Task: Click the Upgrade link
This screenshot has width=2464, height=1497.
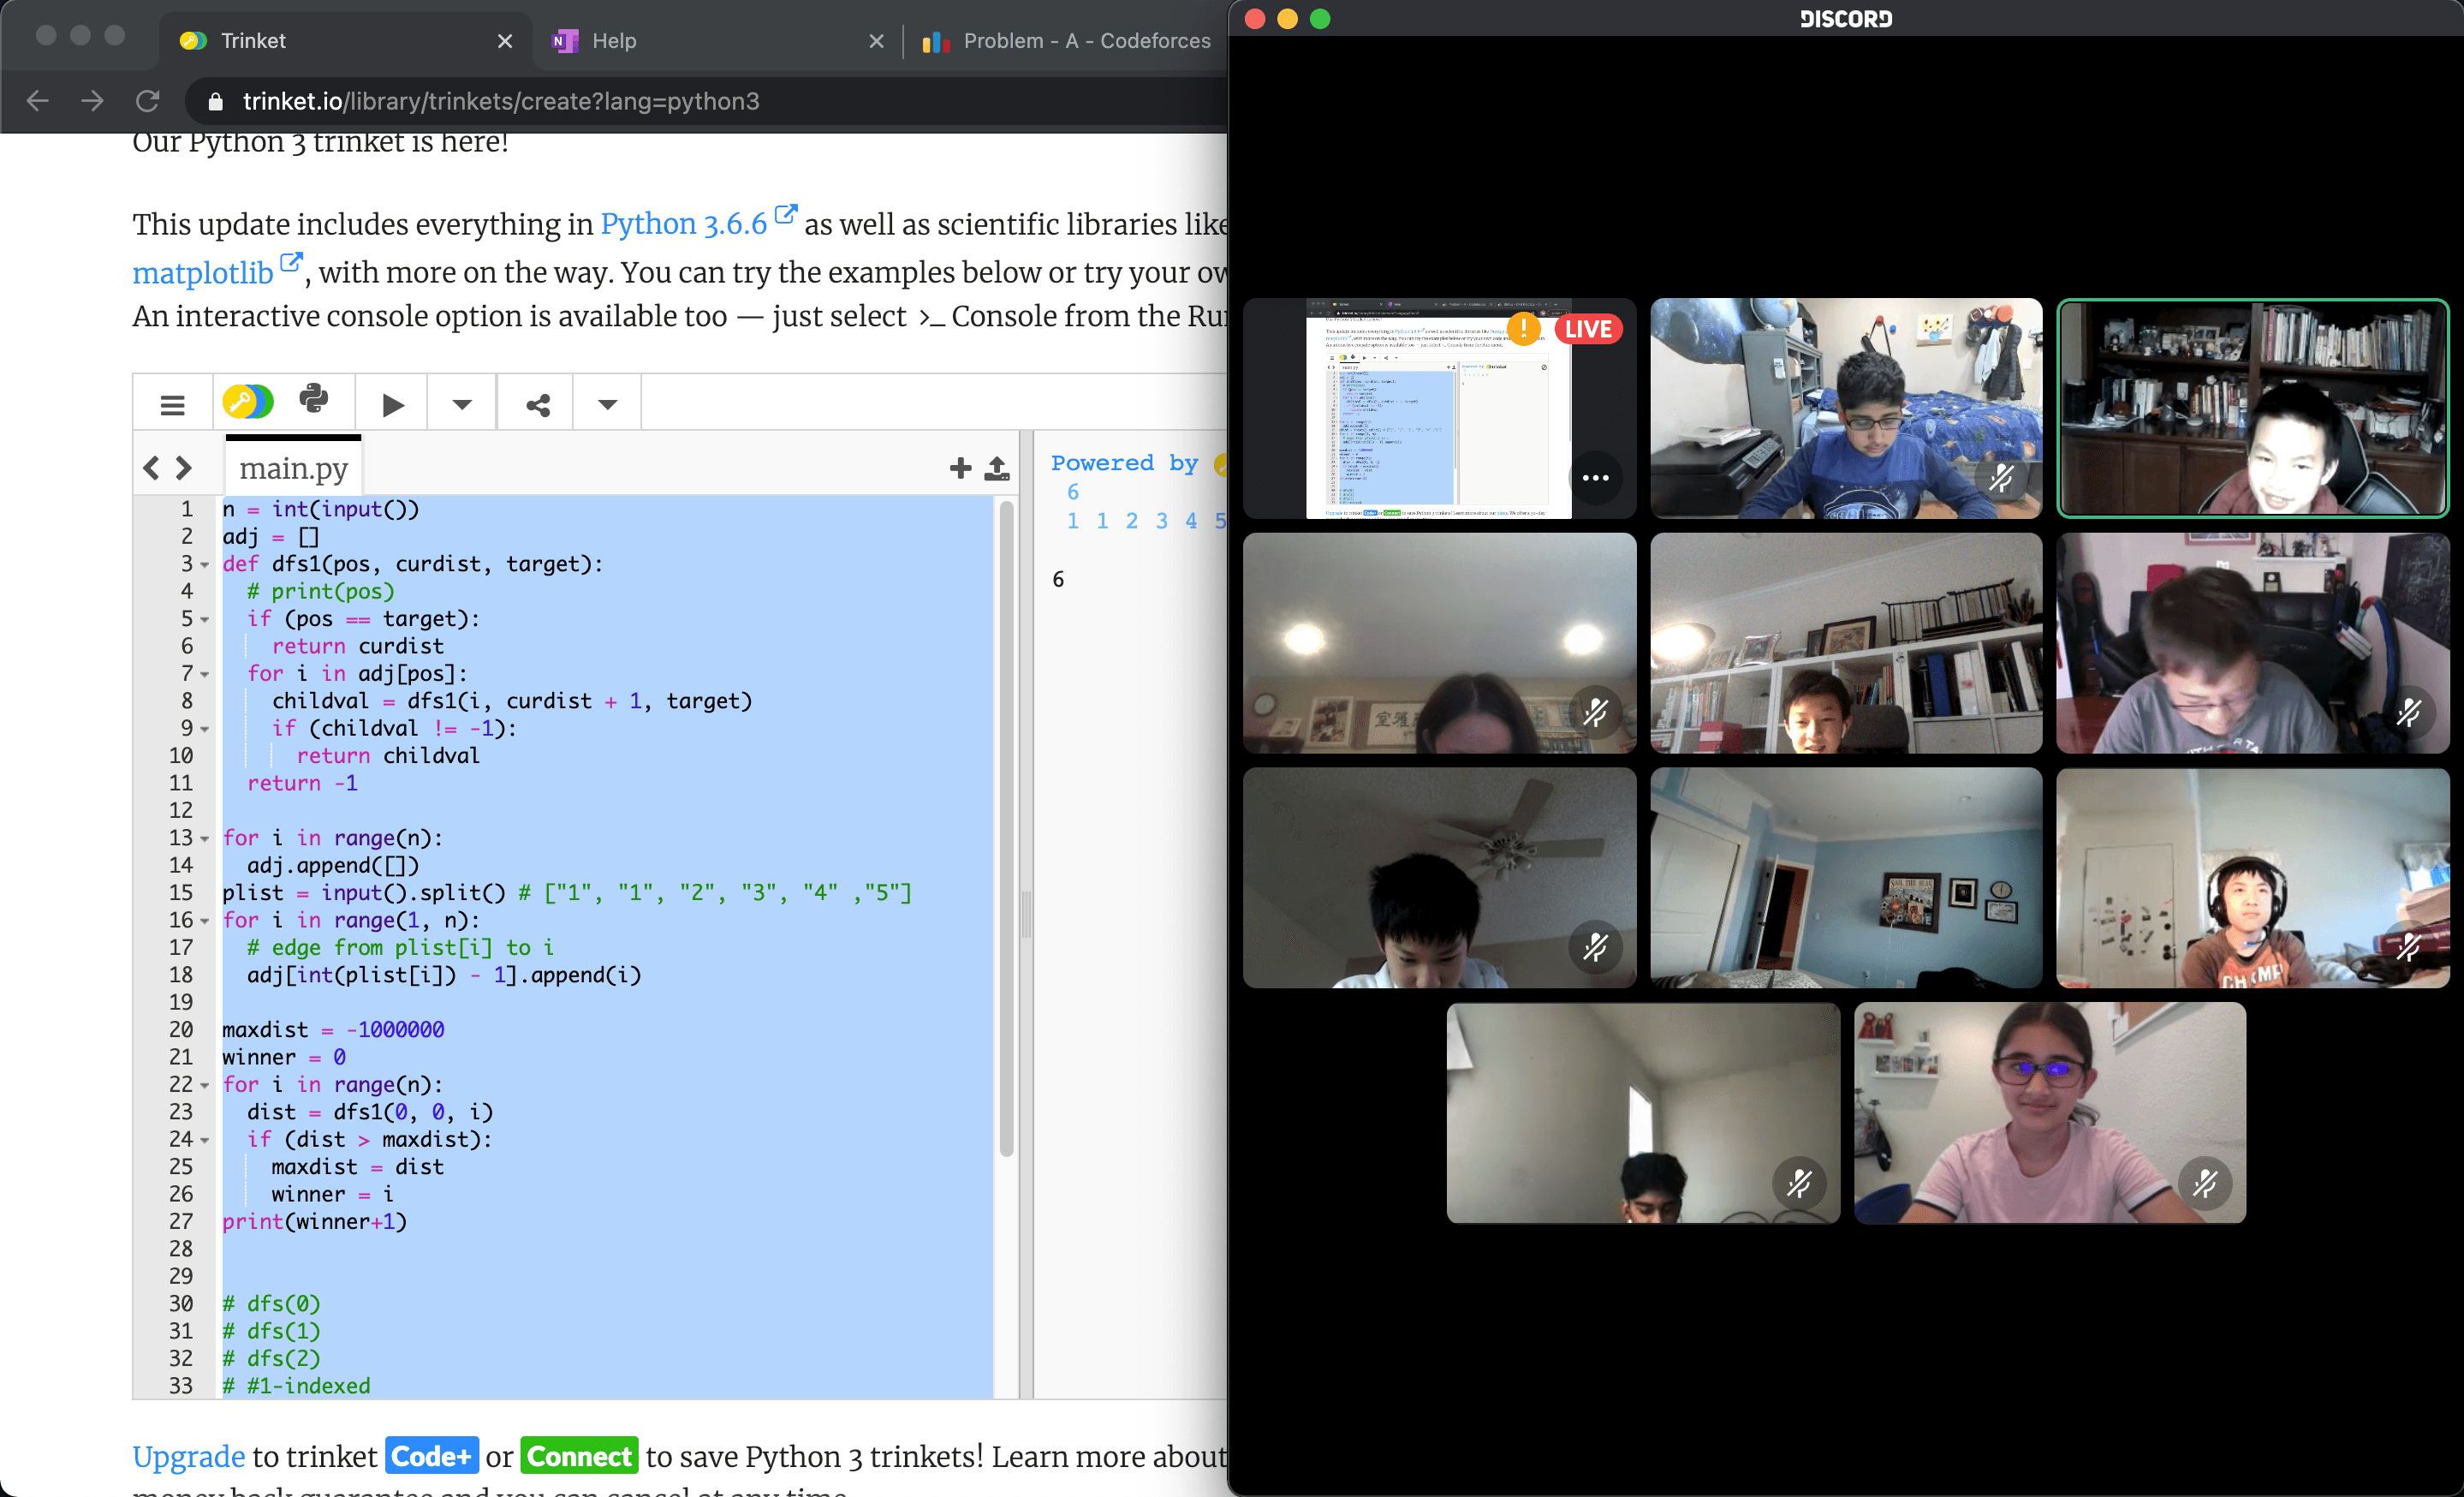Action: pyautogui.click(x=188, y=1456)
